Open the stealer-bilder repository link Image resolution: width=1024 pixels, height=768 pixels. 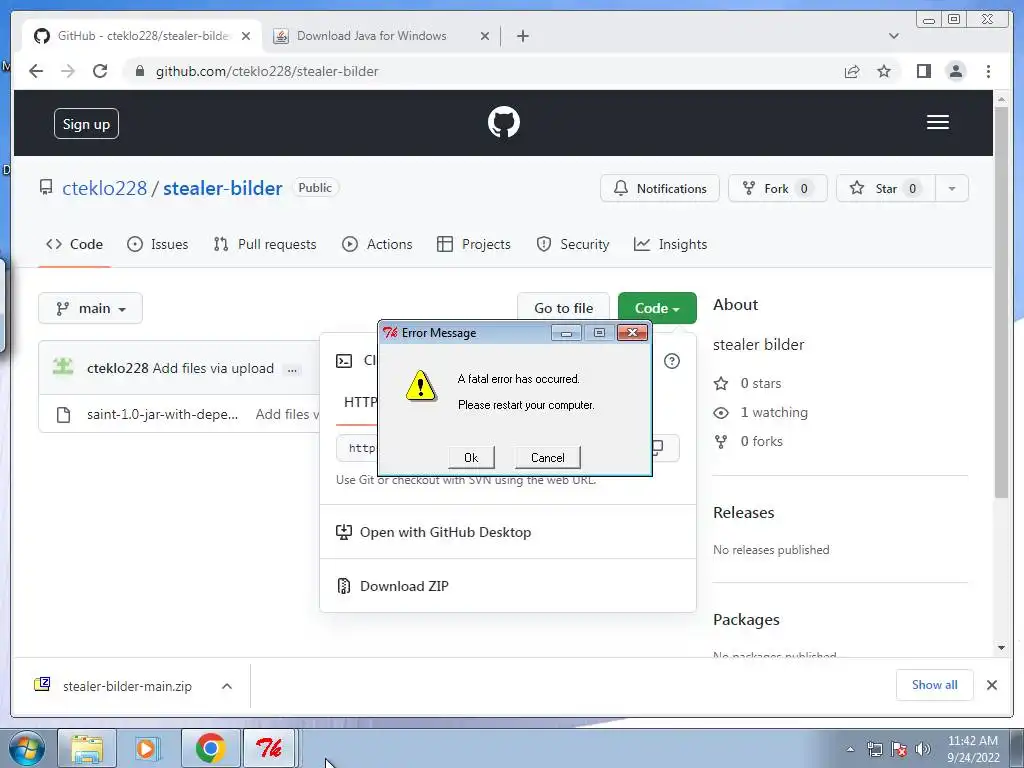[x=223, y=188]
